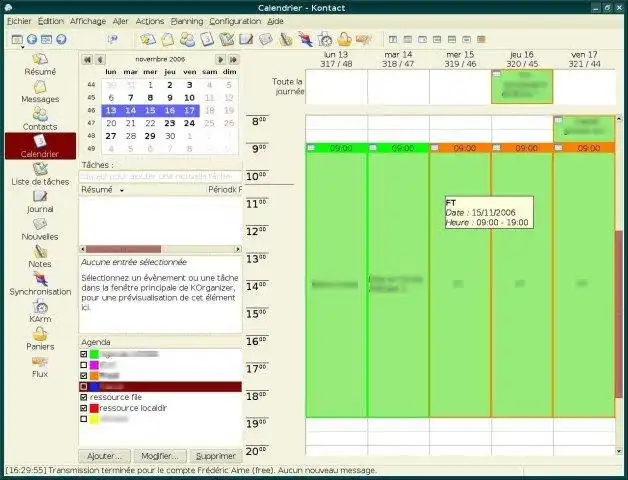Viewport: 628px width, 480px height.
Task: Select the 09:00 event on mar 14
Action: coord(398,280)
